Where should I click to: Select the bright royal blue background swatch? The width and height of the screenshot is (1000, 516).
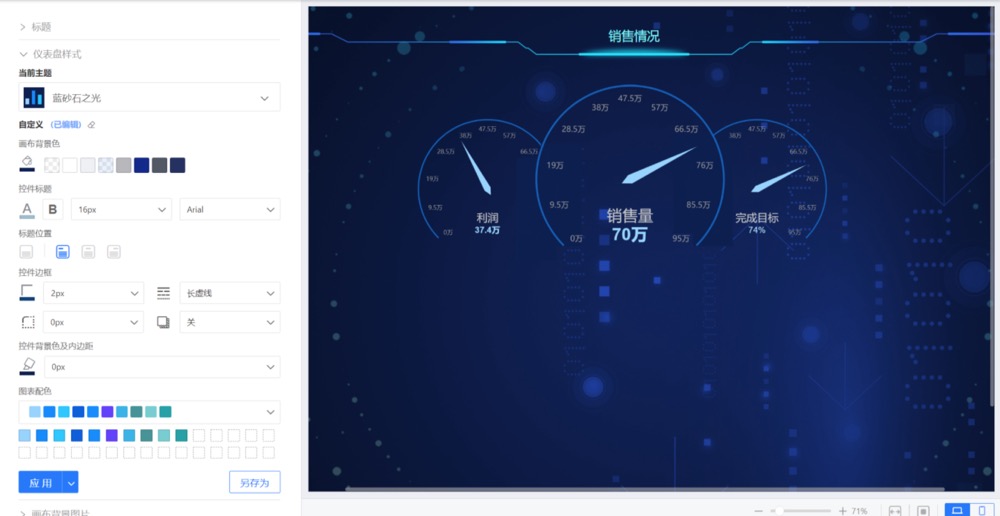(x=142, y=165)
